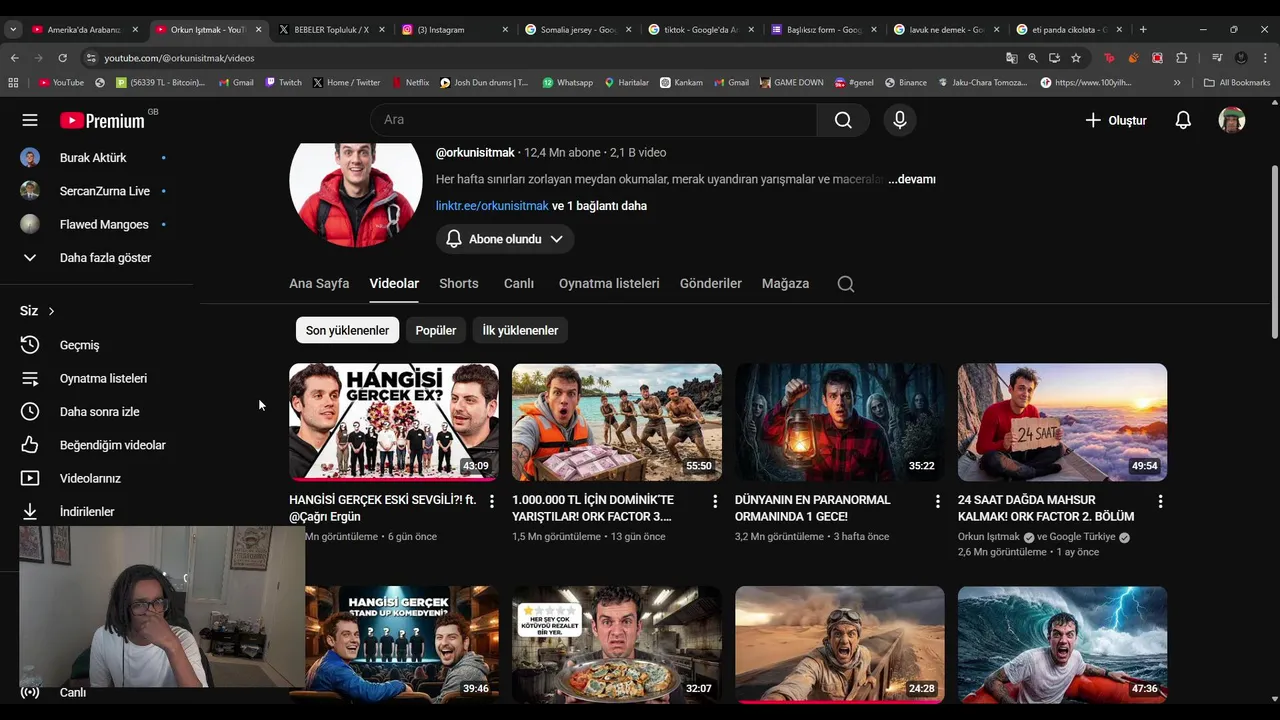The image size is (1280, 720).
Task: Open the tab search dropdown arrow
Action: (13, 30)
